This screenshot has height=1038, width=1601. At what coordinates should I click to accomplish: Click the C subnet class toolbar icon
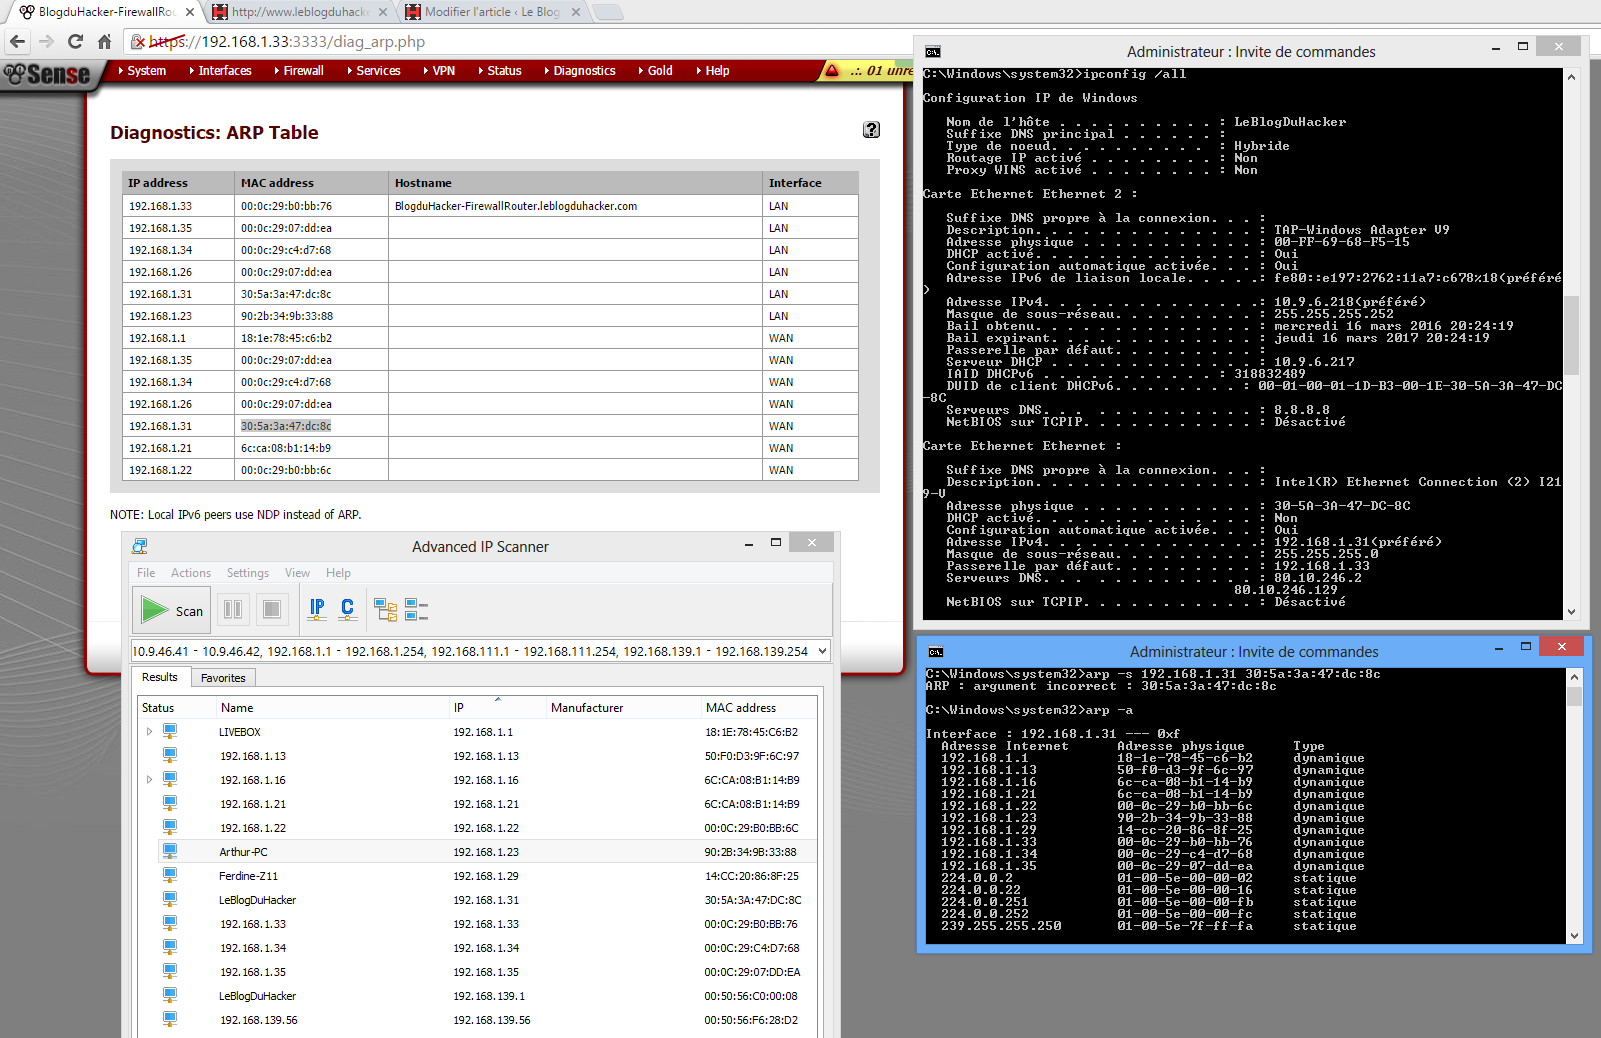pyautogui.click(x=347, y=608)
